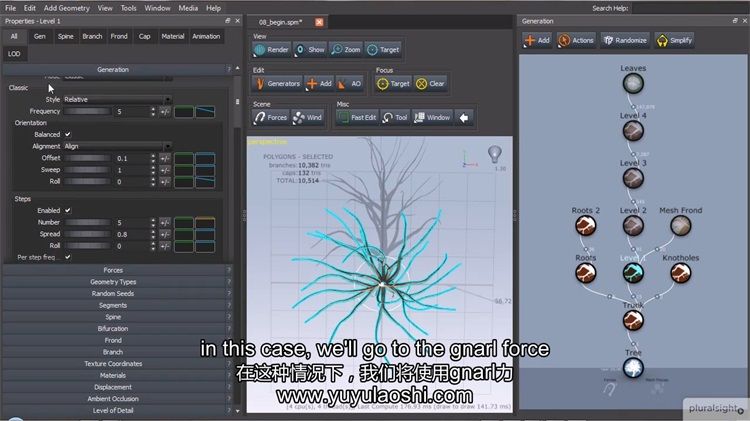Select the Leaves generator node
The image size is (750, 421).
(633, 84)
